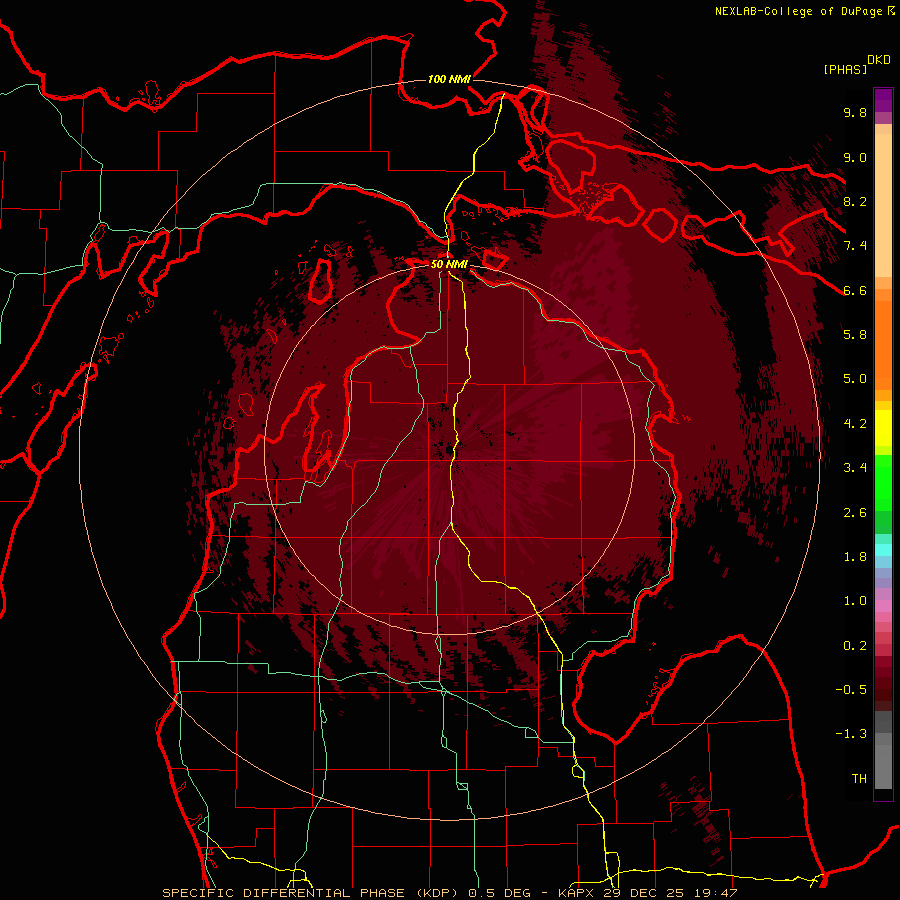Click the 1.8 value on color scale
This screenshot has width=900, height=900.
[855, 557]
